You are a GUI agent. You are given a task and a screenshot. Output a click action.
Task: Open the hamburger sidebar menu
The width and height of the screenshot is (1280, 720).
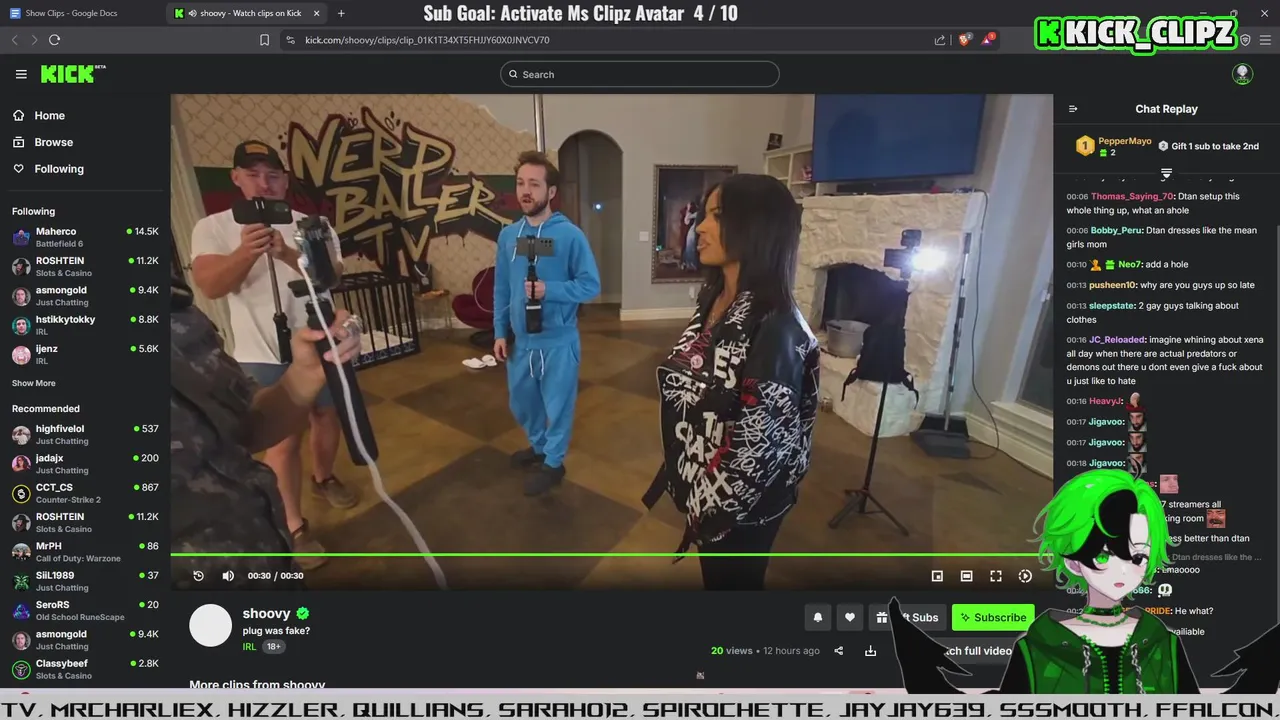21,74
